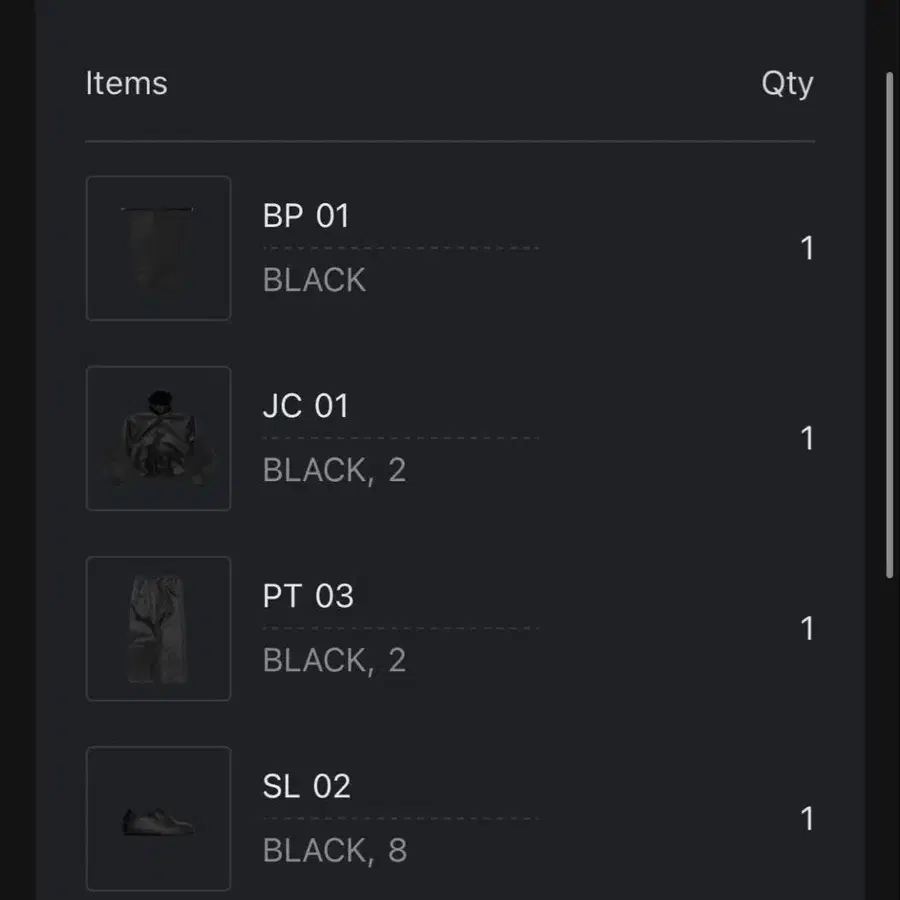Image resolution: width=900 pixels, height=900 pixels.
Task: Click the quantity value for SL 02
Action: click(x=807, y=818)
